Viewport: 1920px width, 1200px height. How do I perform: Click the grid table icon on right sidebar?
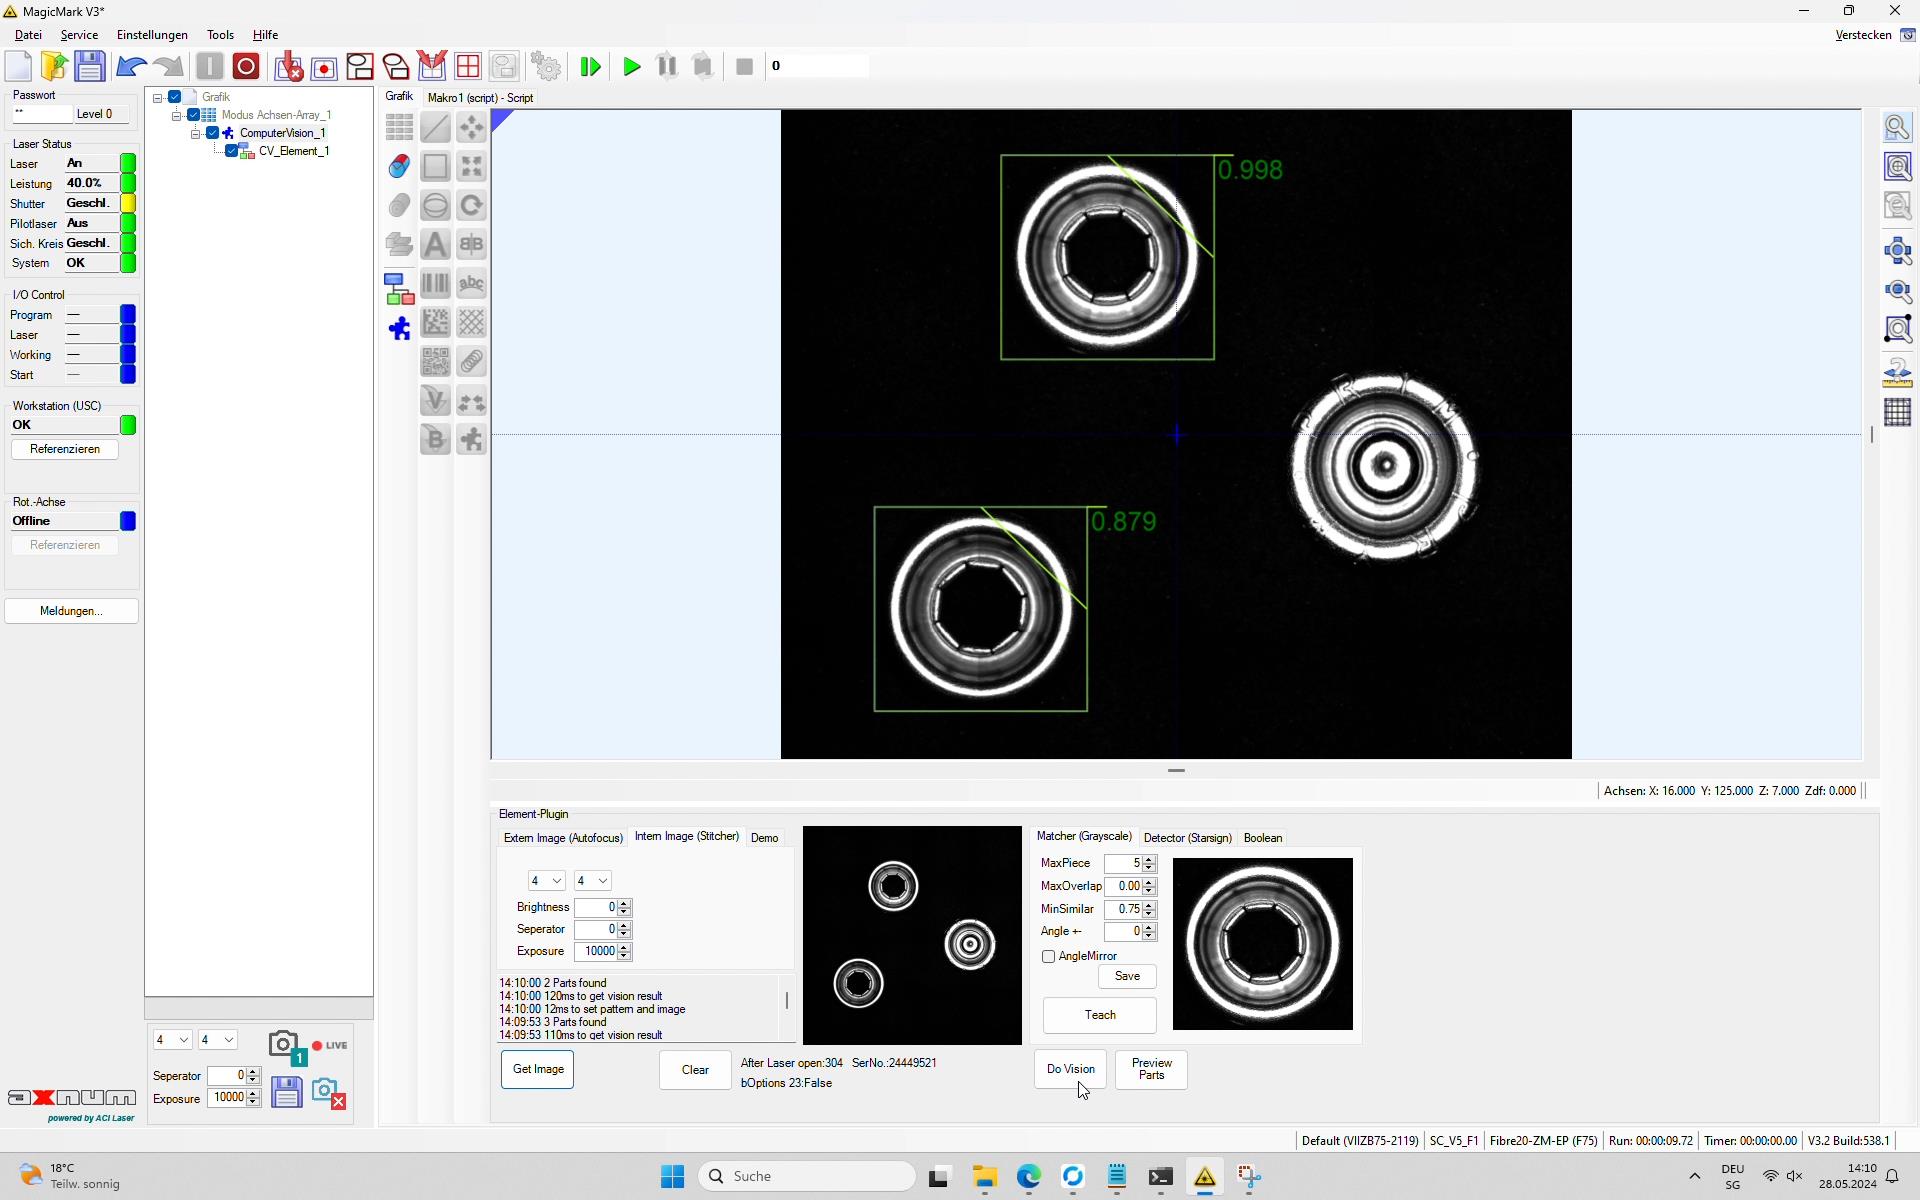click(1897, 412)
